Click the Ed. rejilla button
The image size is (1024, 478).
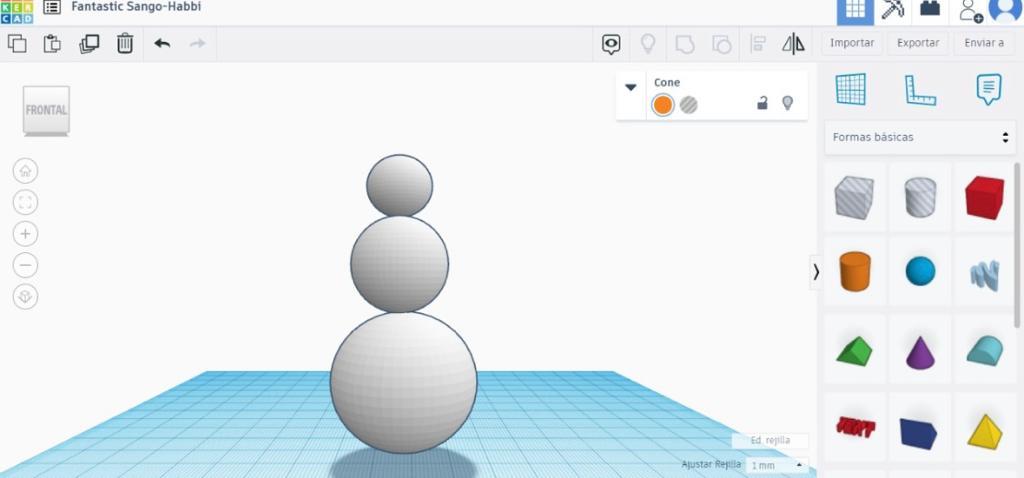770,441
